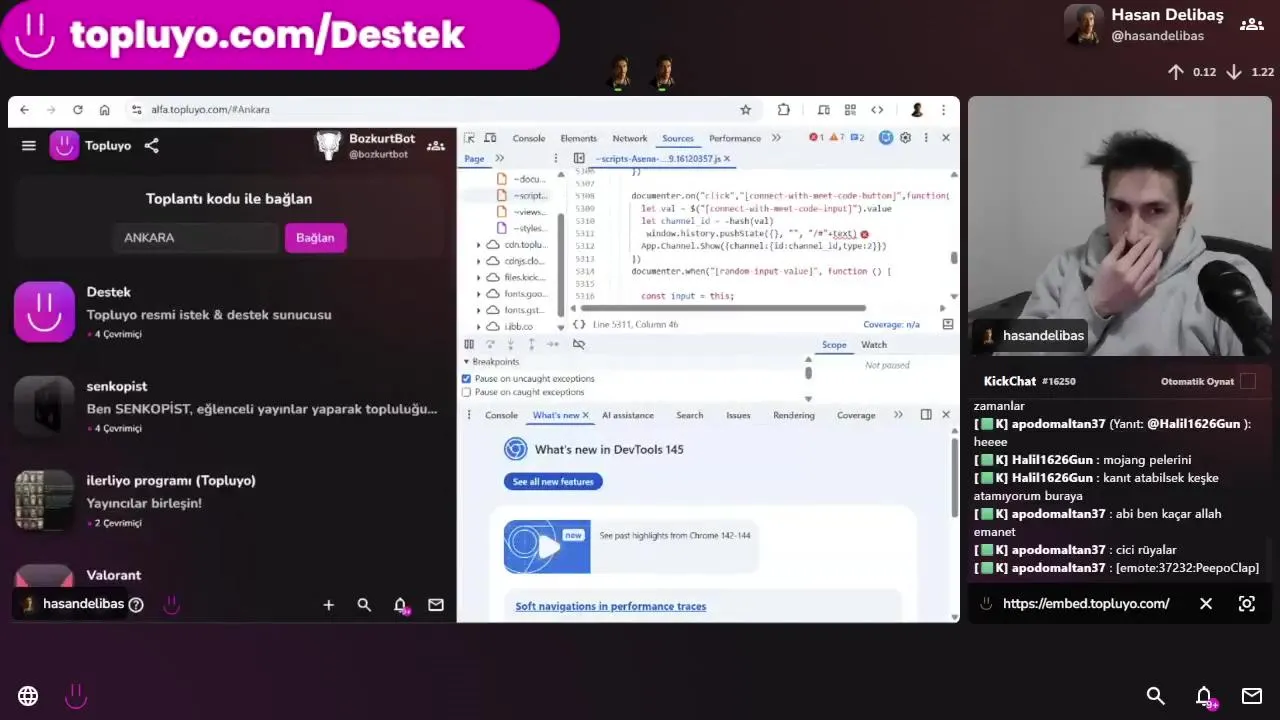Screen dimensions: 1280x720
Task: Expand the fonts.goo... tree node
Action: click(479, 294)
